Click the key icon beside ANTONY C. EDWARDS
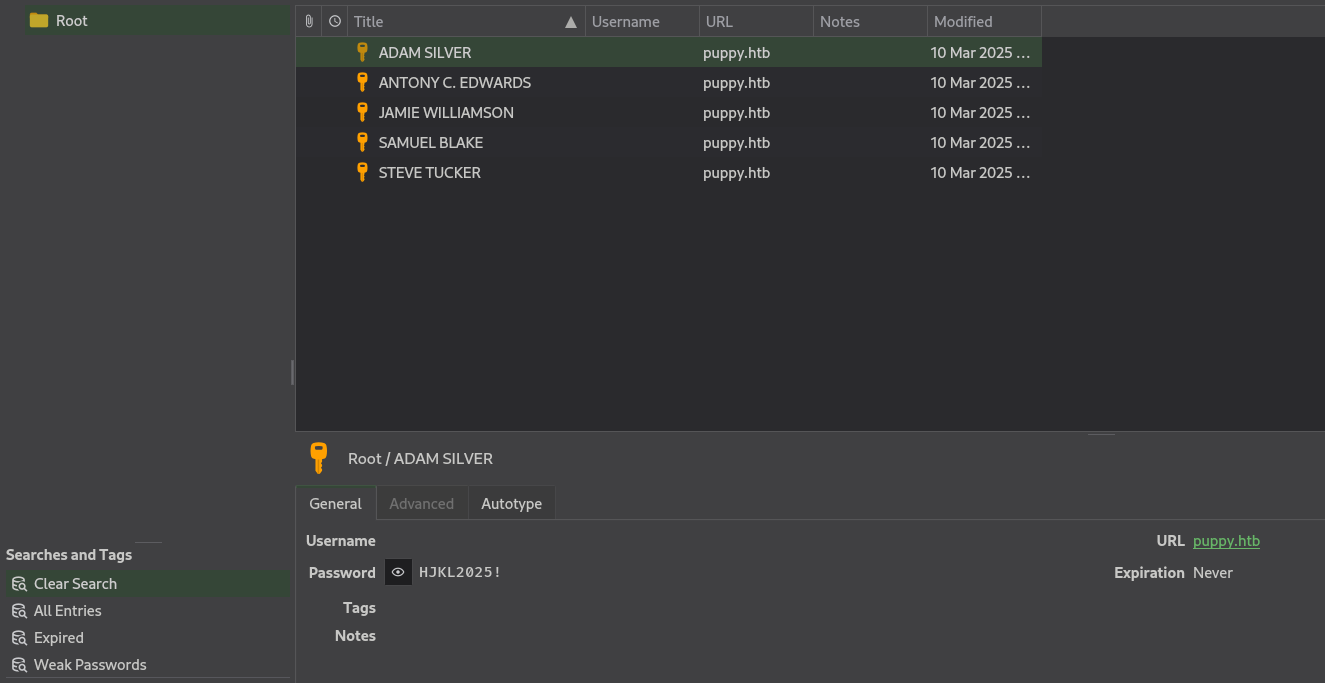This screenshot has height=683, width=1325. 362,82
